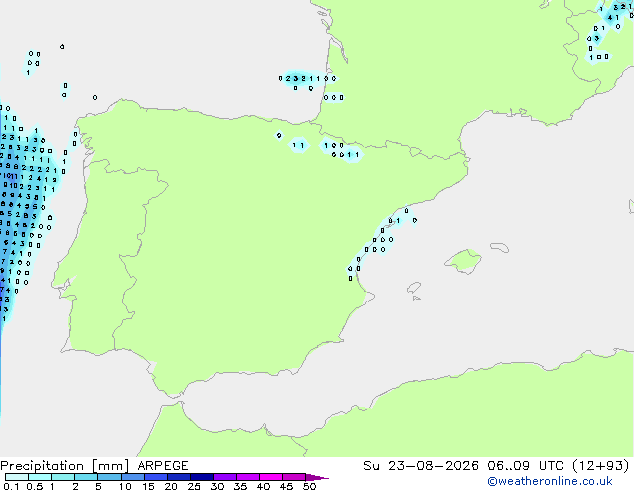Click the arrow tip beyond 50 mm on legend
The image size is (634, 490).
[x=317, y=477]
